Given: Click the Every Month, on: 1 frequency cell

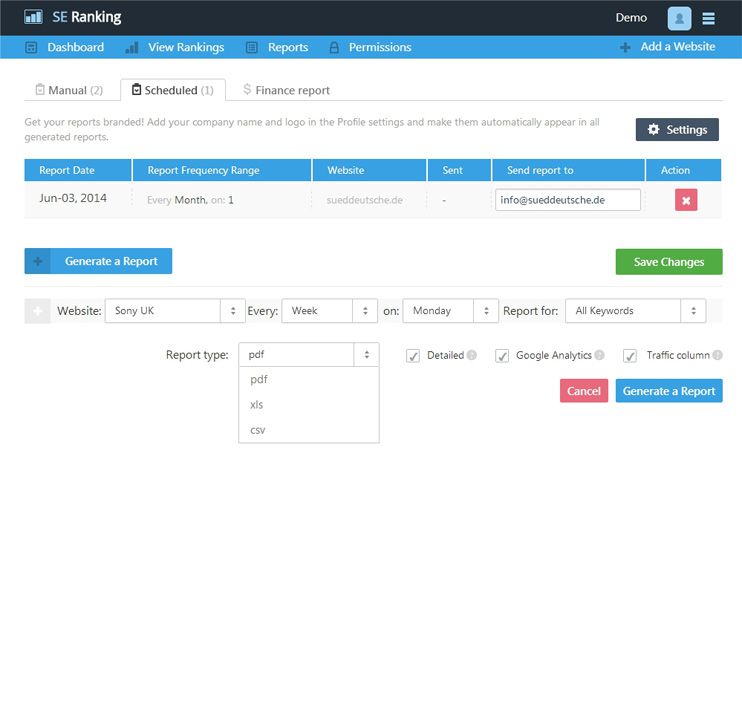Looking at the screenshot, I should pos(190,200).
